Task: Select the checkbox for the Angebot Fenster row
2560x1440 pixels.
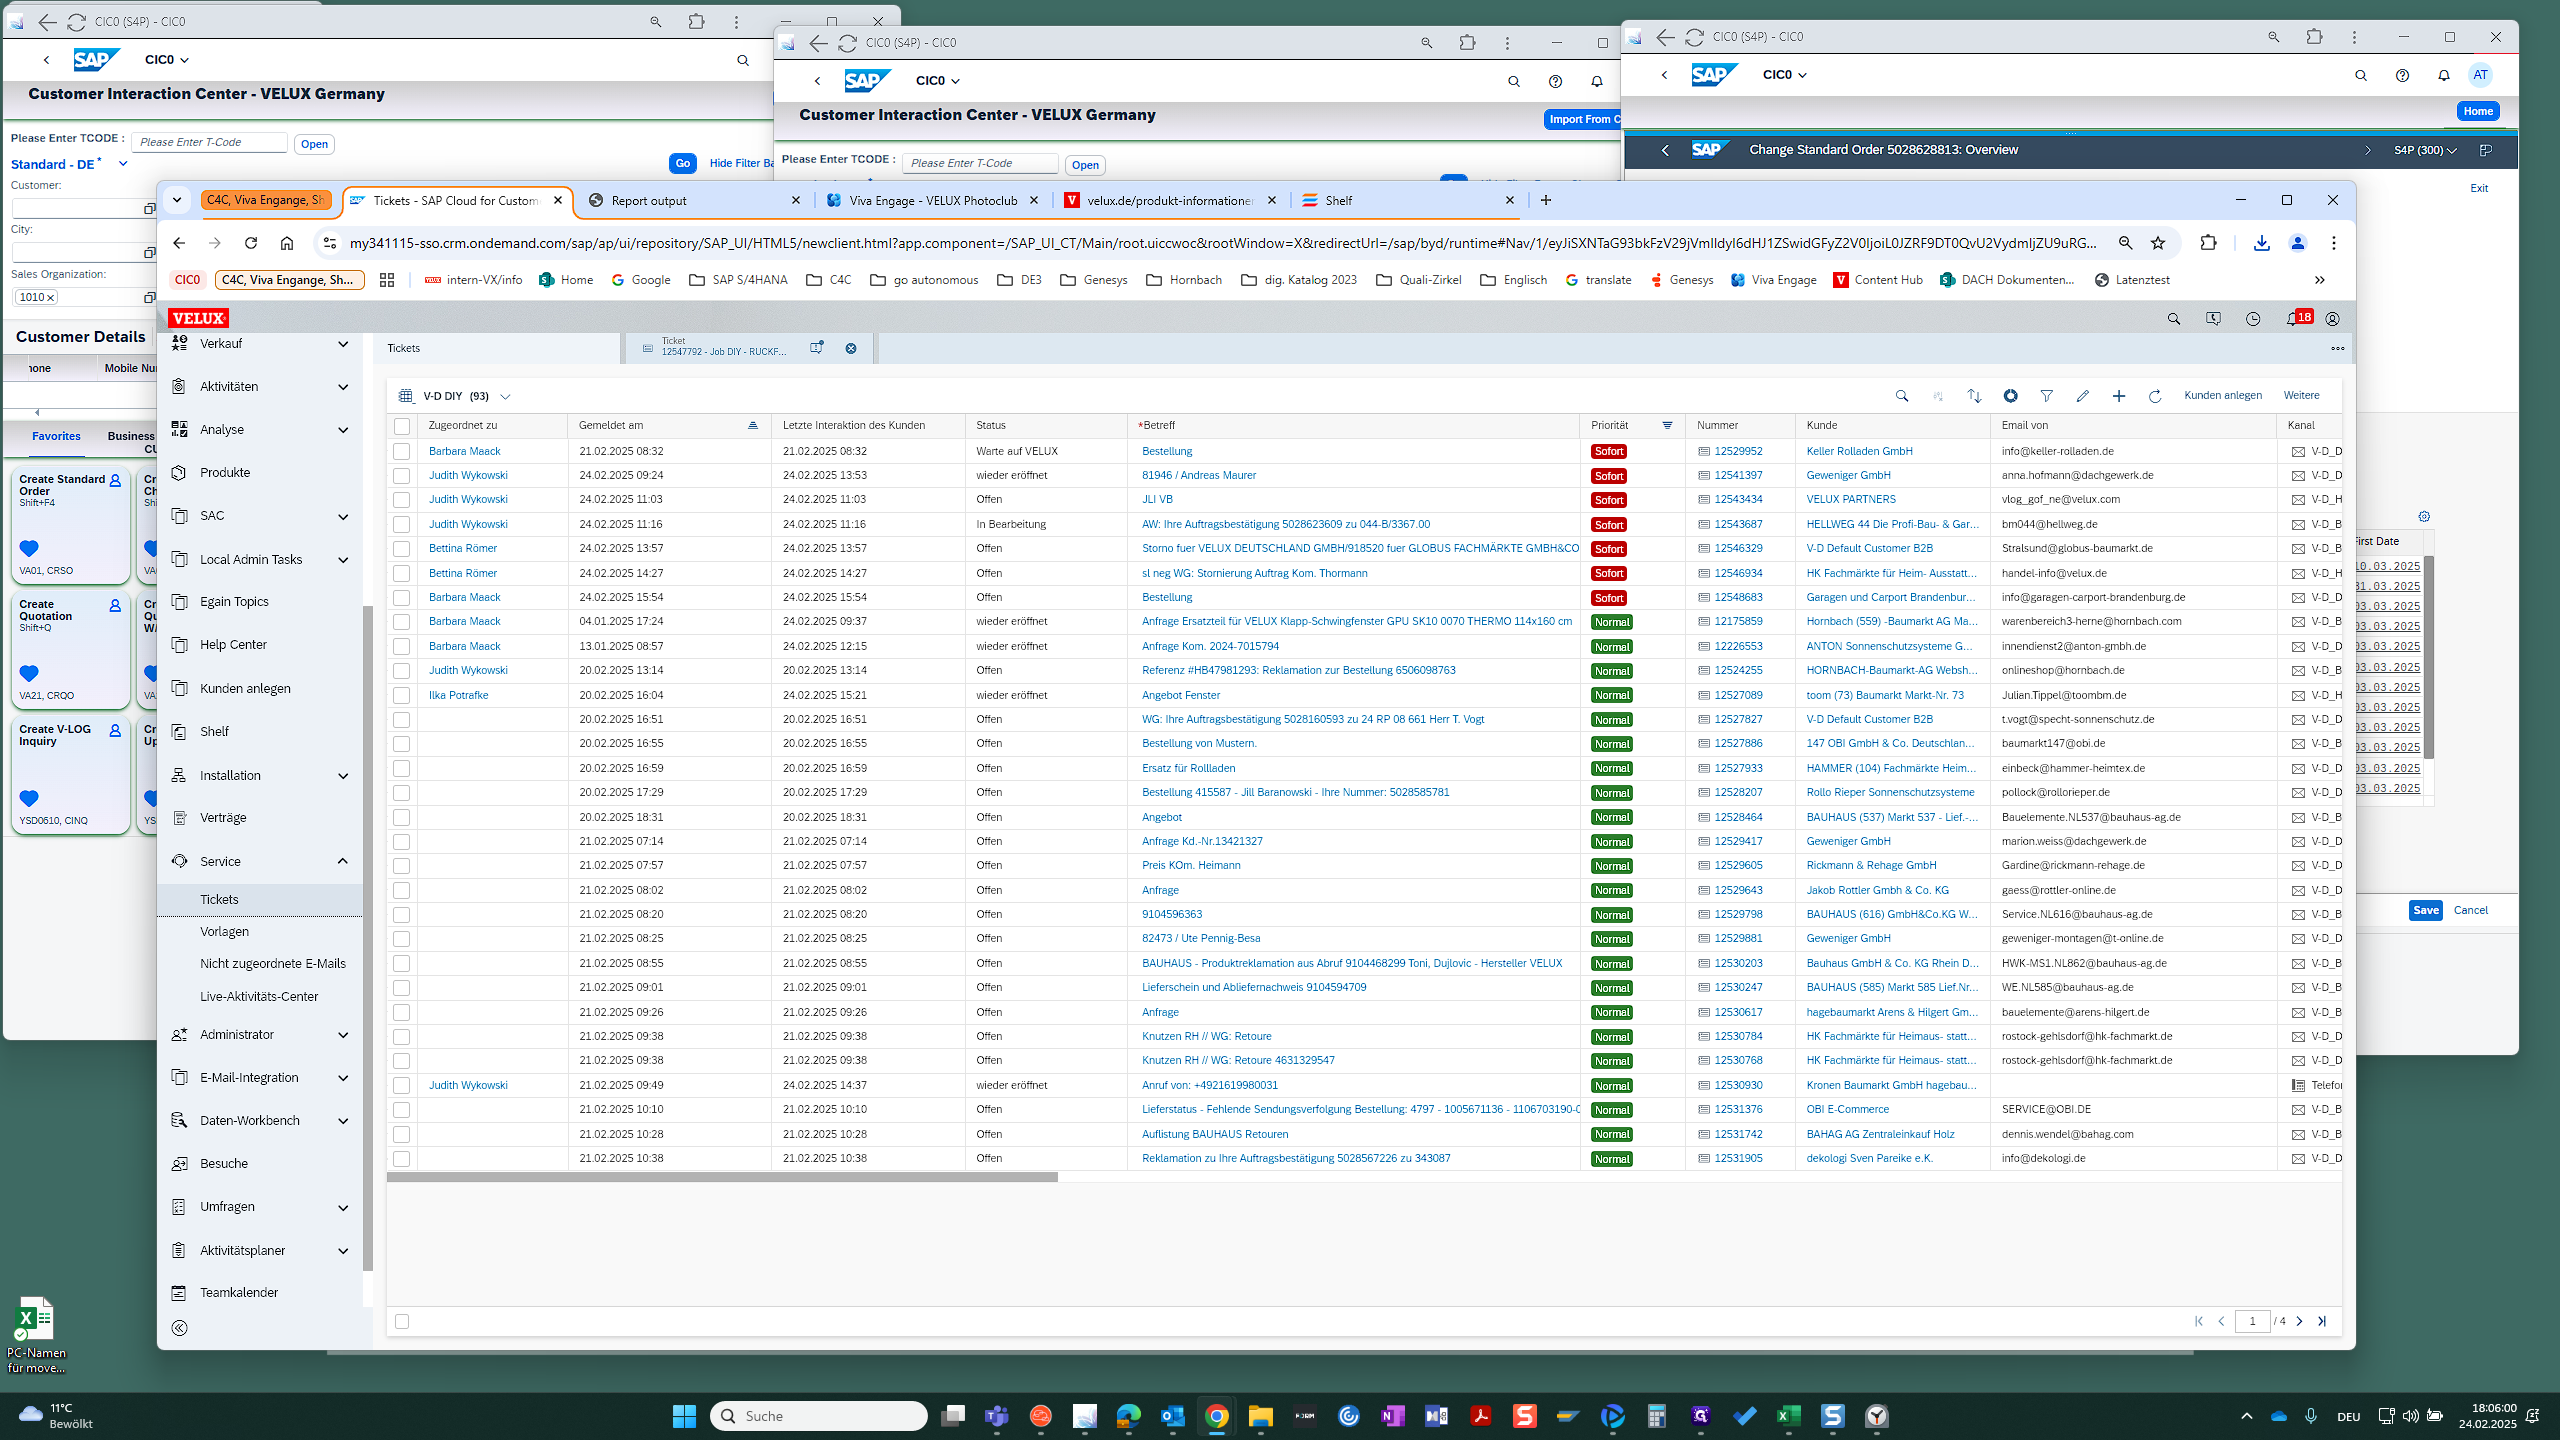Action: pyautogui.click(x=402, y=695)
